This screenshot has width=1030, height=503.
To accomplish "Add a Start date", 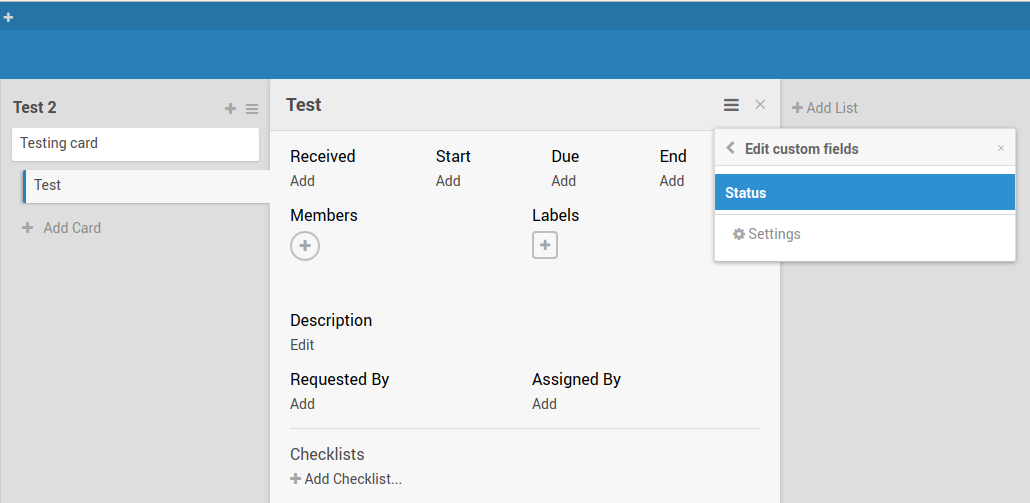I will [x=448, y=181].
